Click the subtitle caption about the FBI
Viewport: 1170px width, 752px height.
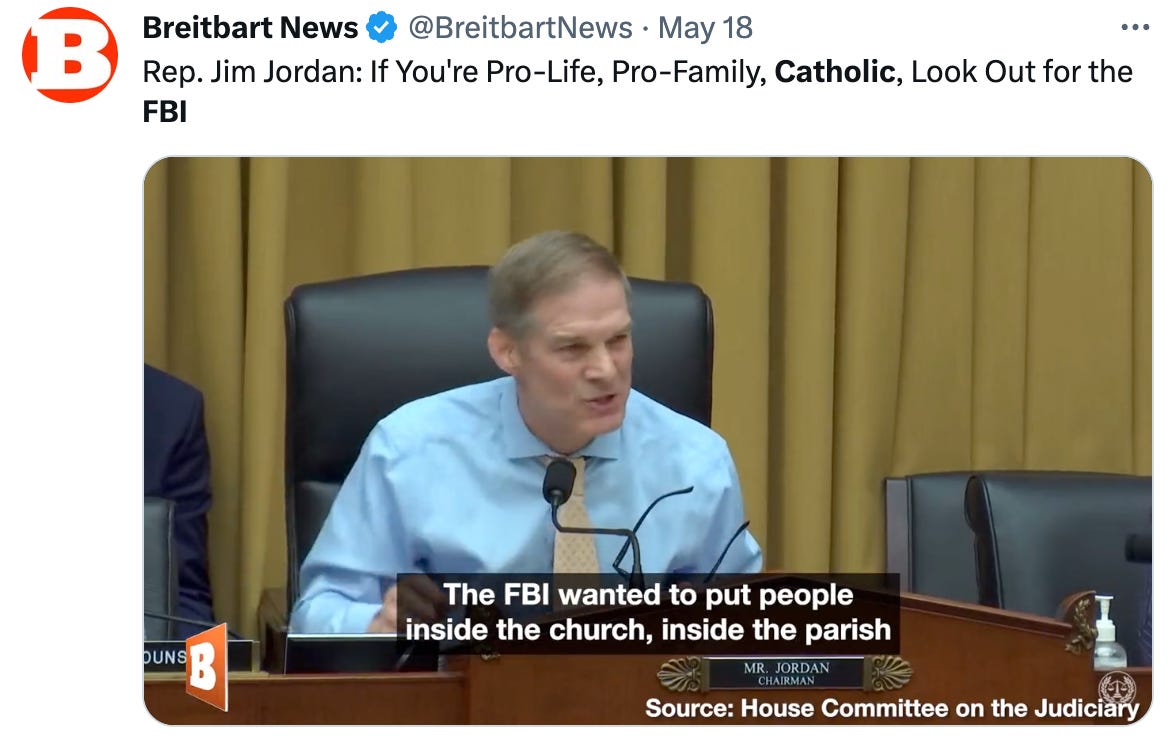tap(648, 612)
